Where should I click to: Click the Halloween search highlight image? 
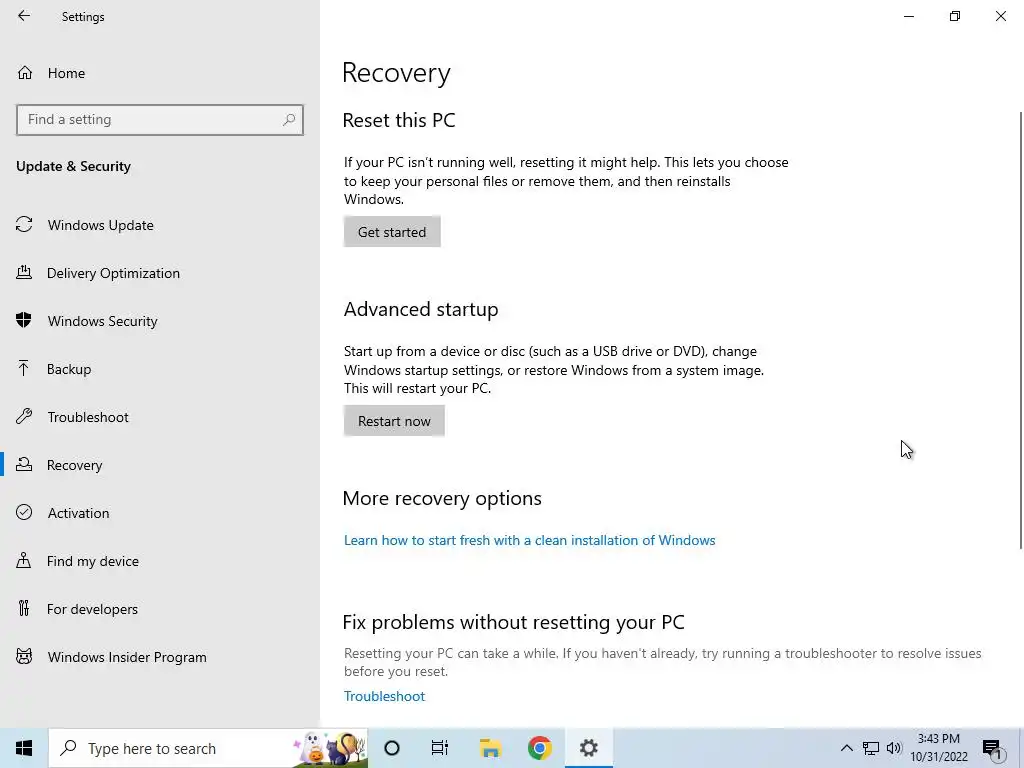click(330, 748)
